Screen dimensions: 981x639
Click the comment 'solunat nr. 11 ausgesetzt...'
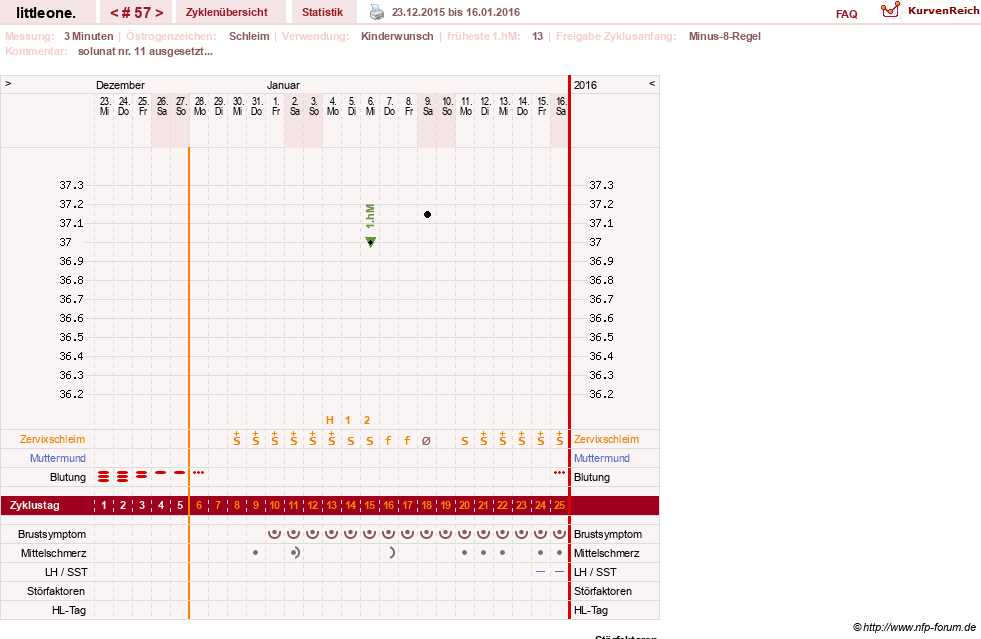145,51
